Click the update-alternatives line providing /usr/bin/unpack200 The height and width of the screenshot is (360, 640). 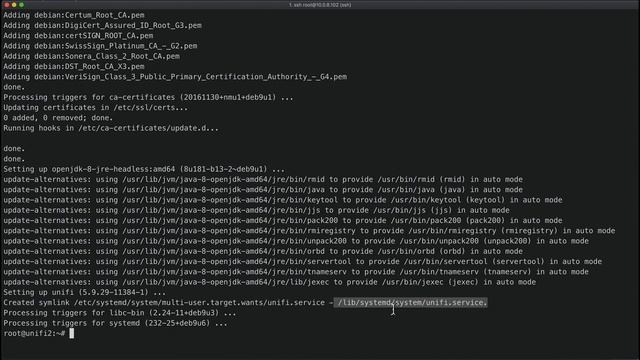tap(296, 241)
